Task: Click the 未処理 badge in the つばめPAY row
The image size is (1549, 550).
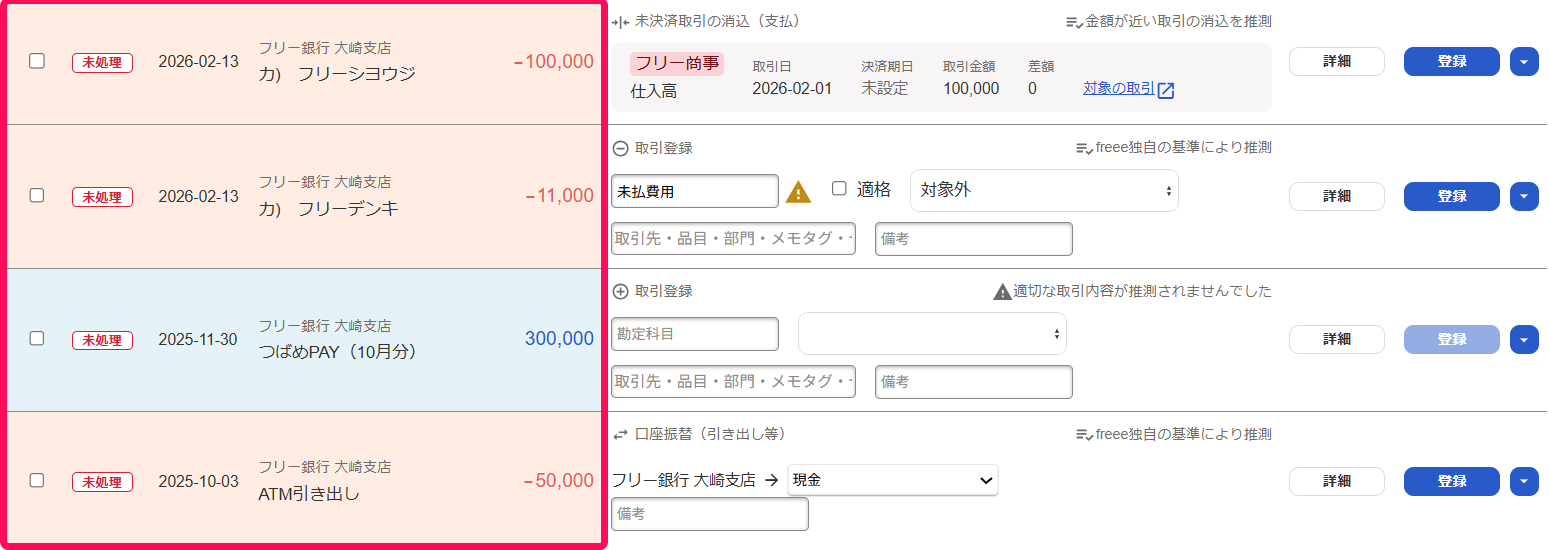Action: pos(103,340)
